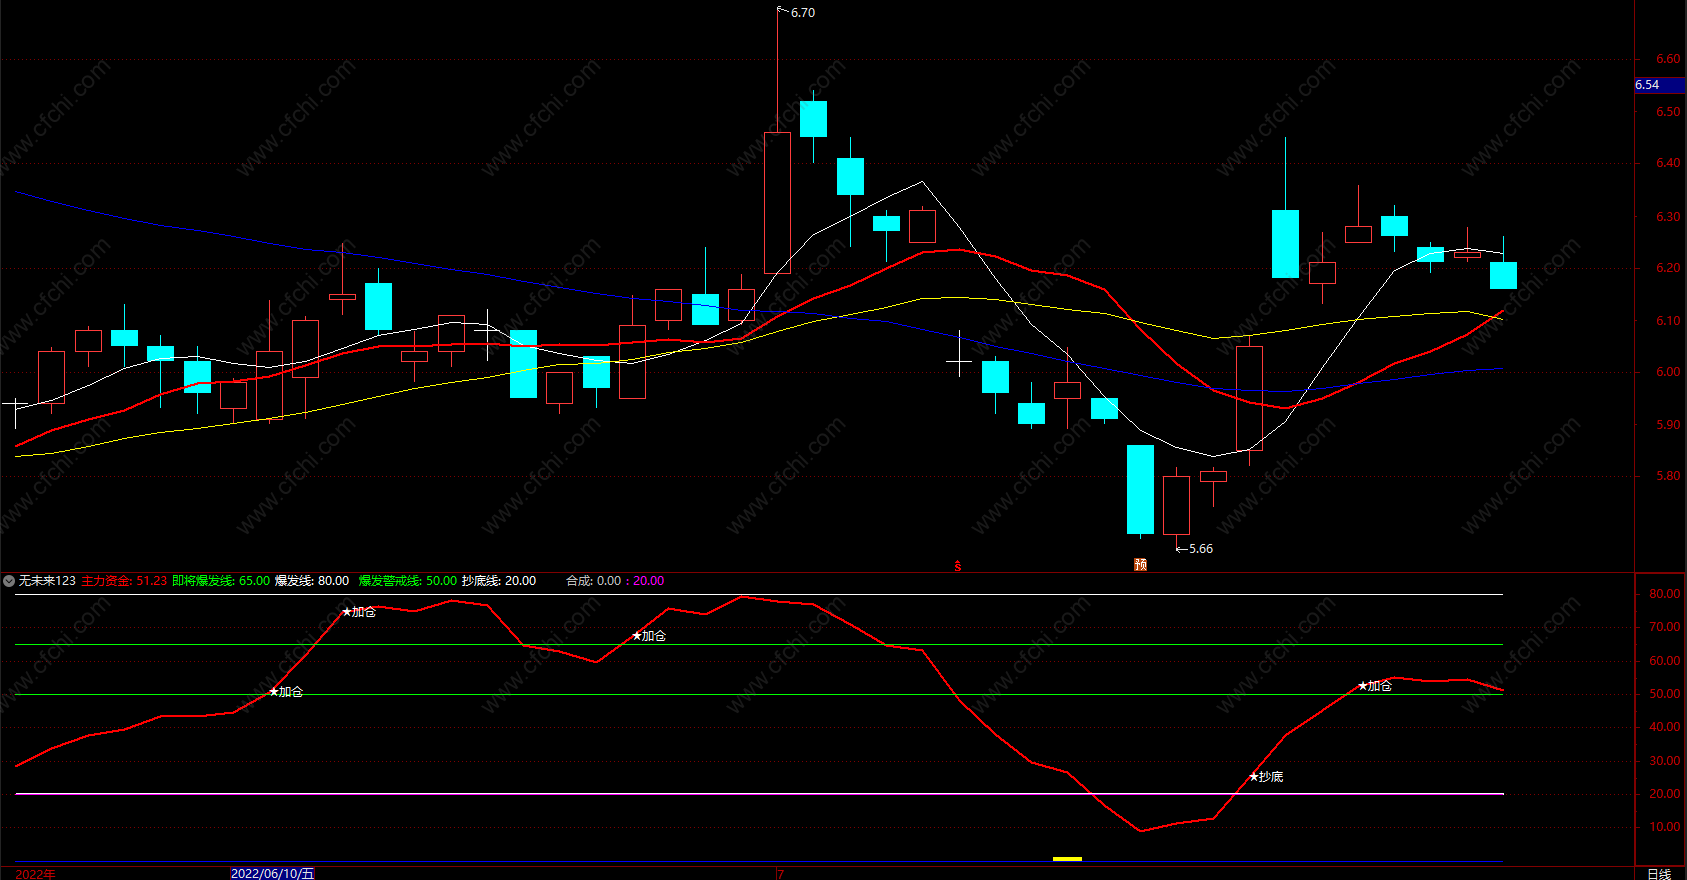
Task: Click the tall candlestick peaking at 6.70
Action: (777, 203)
